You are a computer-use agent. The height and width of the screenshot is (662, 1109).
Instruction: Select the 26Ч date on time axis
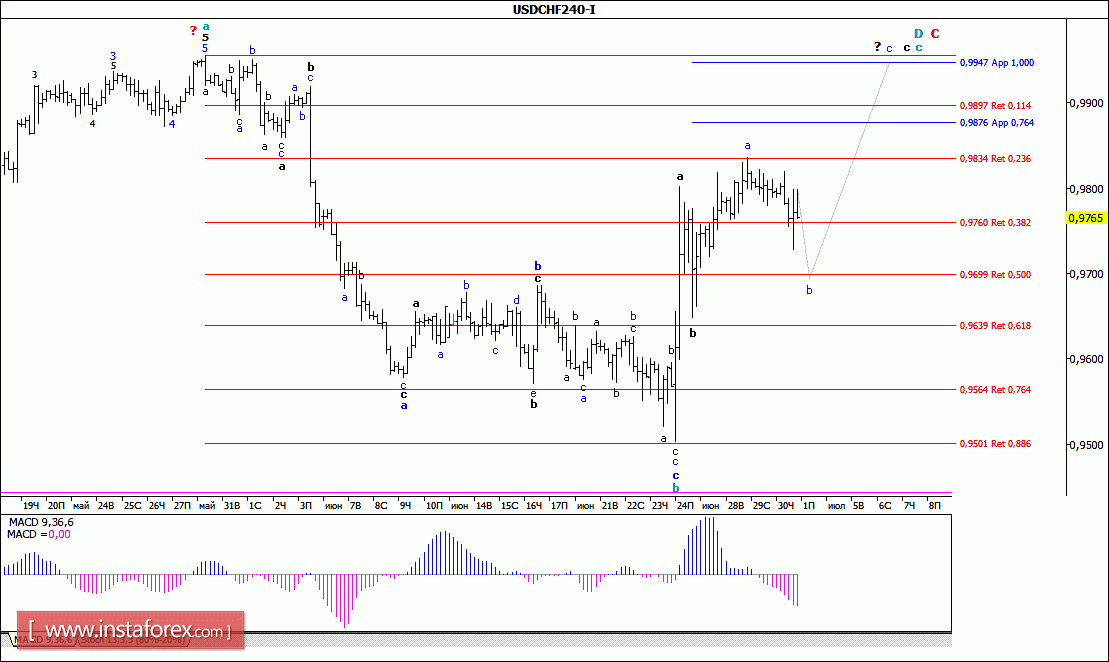(156, 506)
